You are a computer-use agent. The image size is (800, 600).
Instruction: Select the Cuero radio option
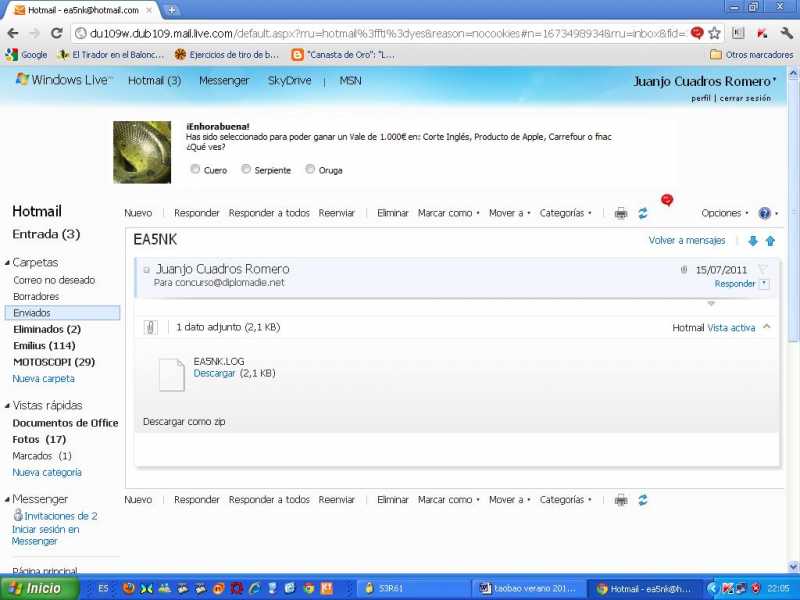[x=195, y=169]
